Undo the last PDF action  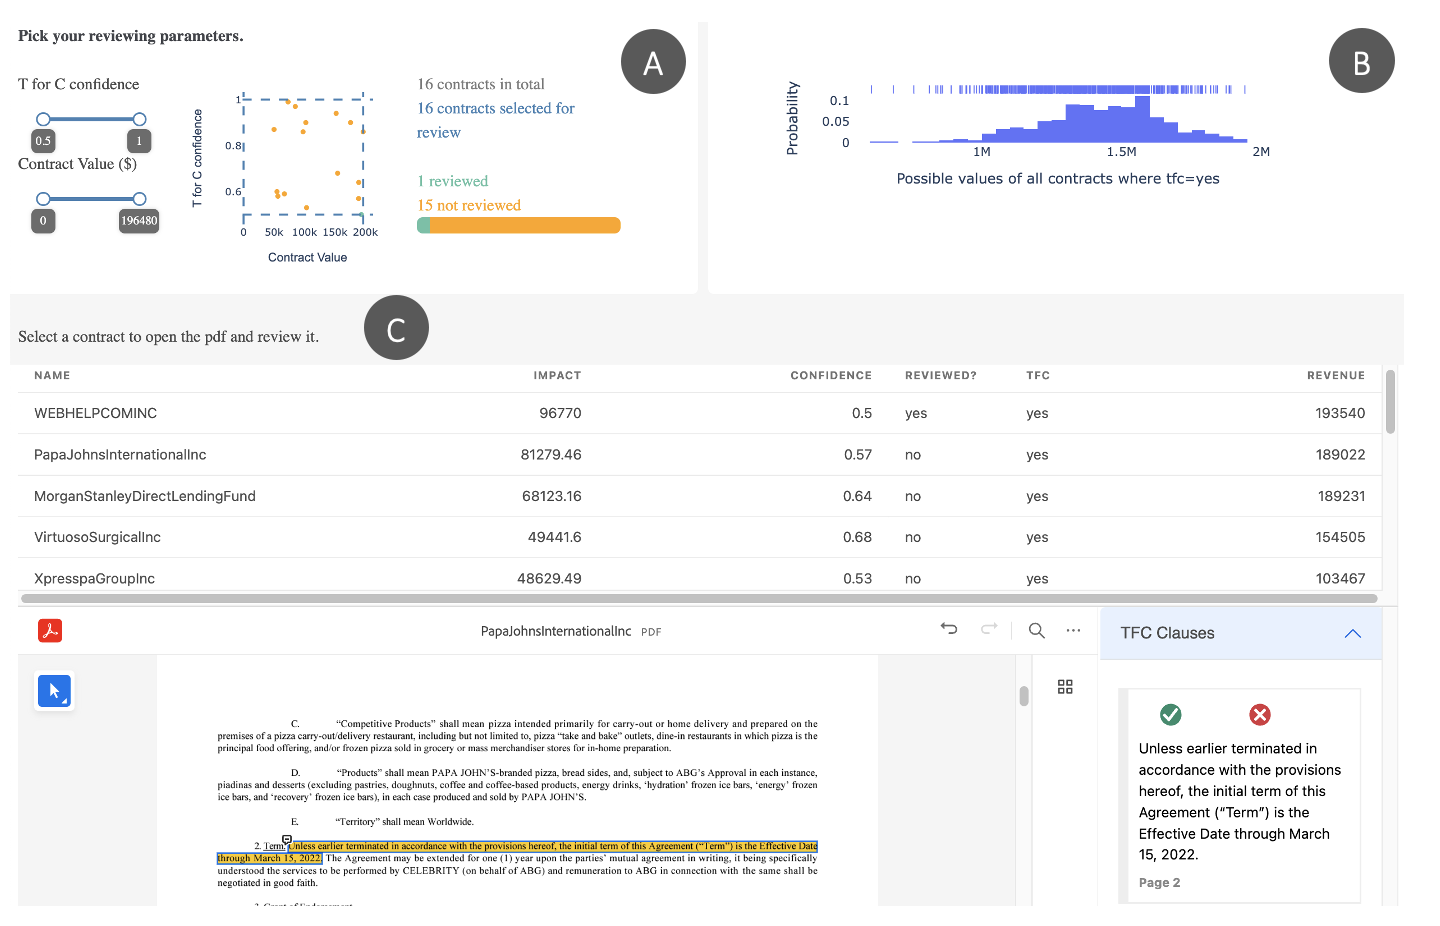[949, 629]
